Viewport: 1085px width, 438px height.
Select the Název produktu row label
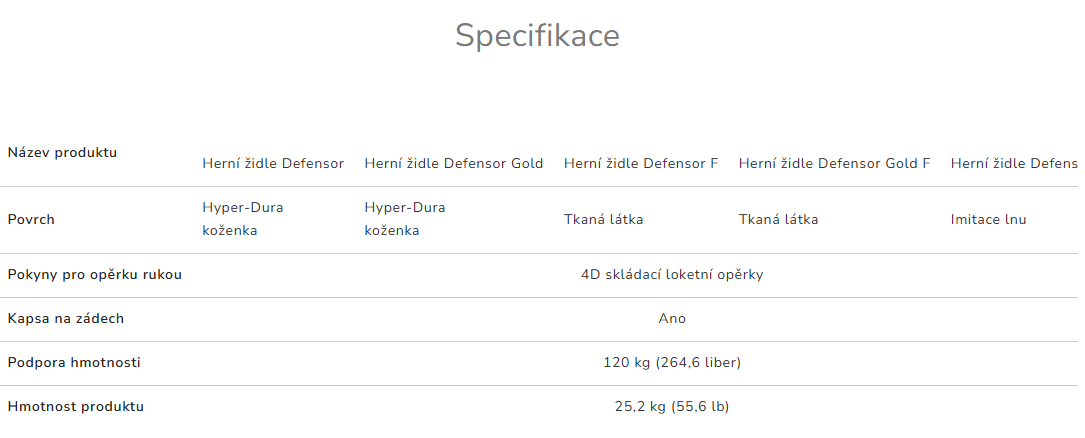(x=62, y=153)
